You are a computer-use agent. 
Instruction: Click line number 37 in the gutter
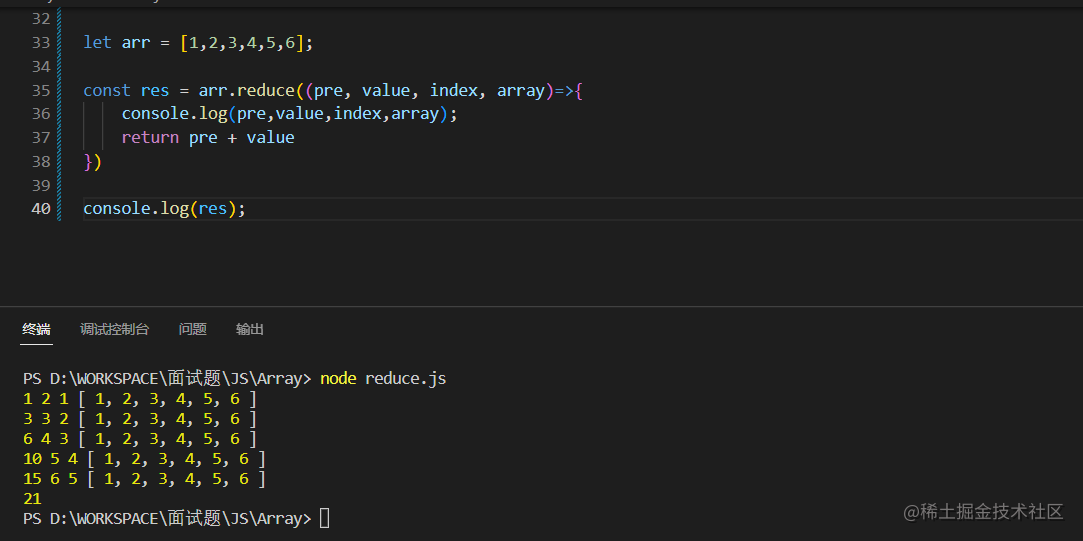tap(41, 137)
